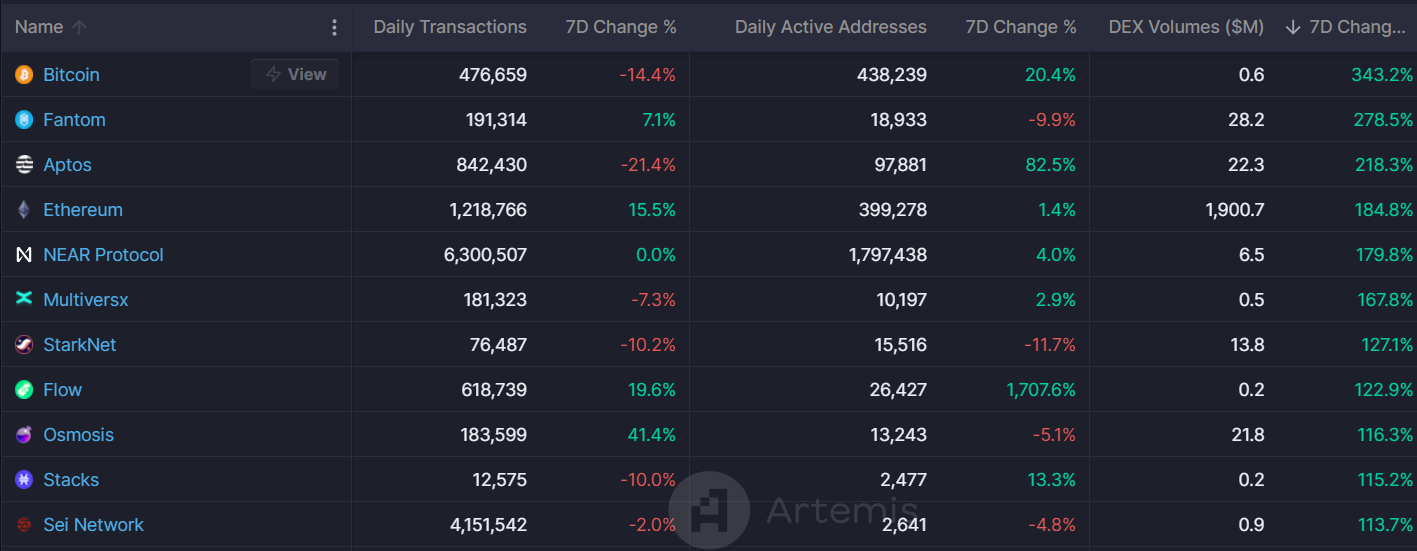Click the NEAR Protocol logo icon
1417x551 pixels.
pyautogui.click(x=24, y=255)
